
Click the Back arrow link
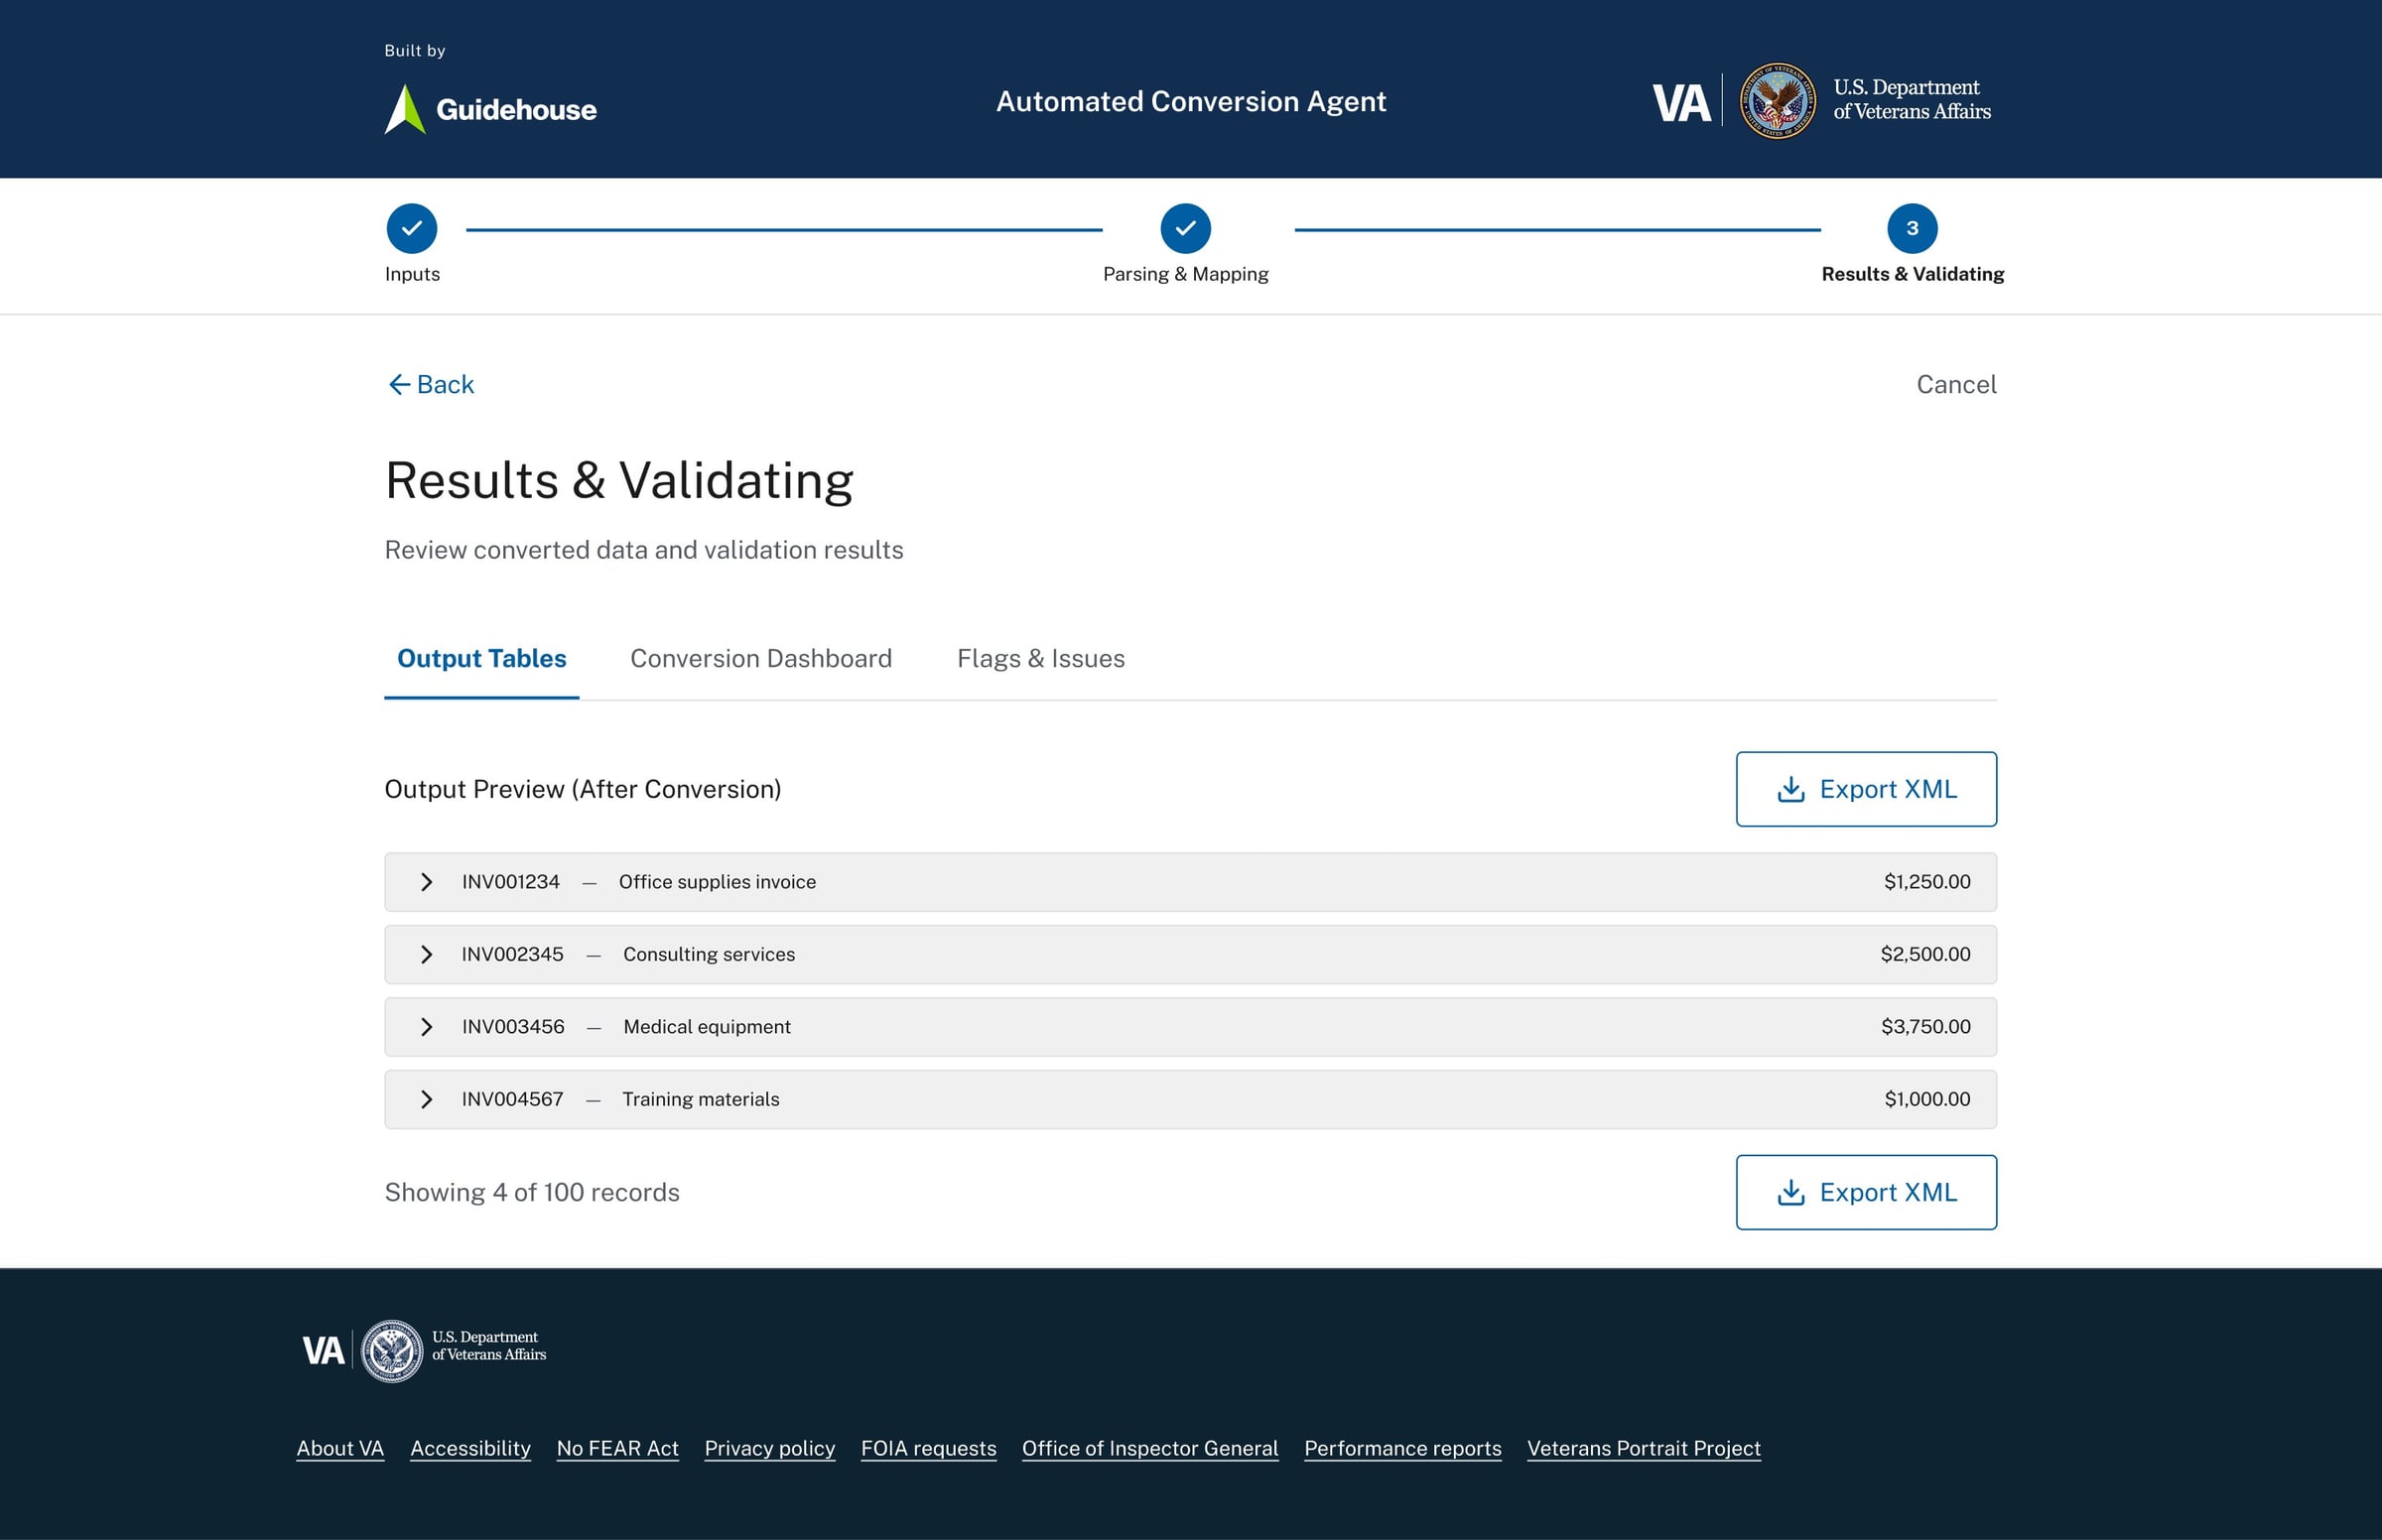[x=430, y=384]
